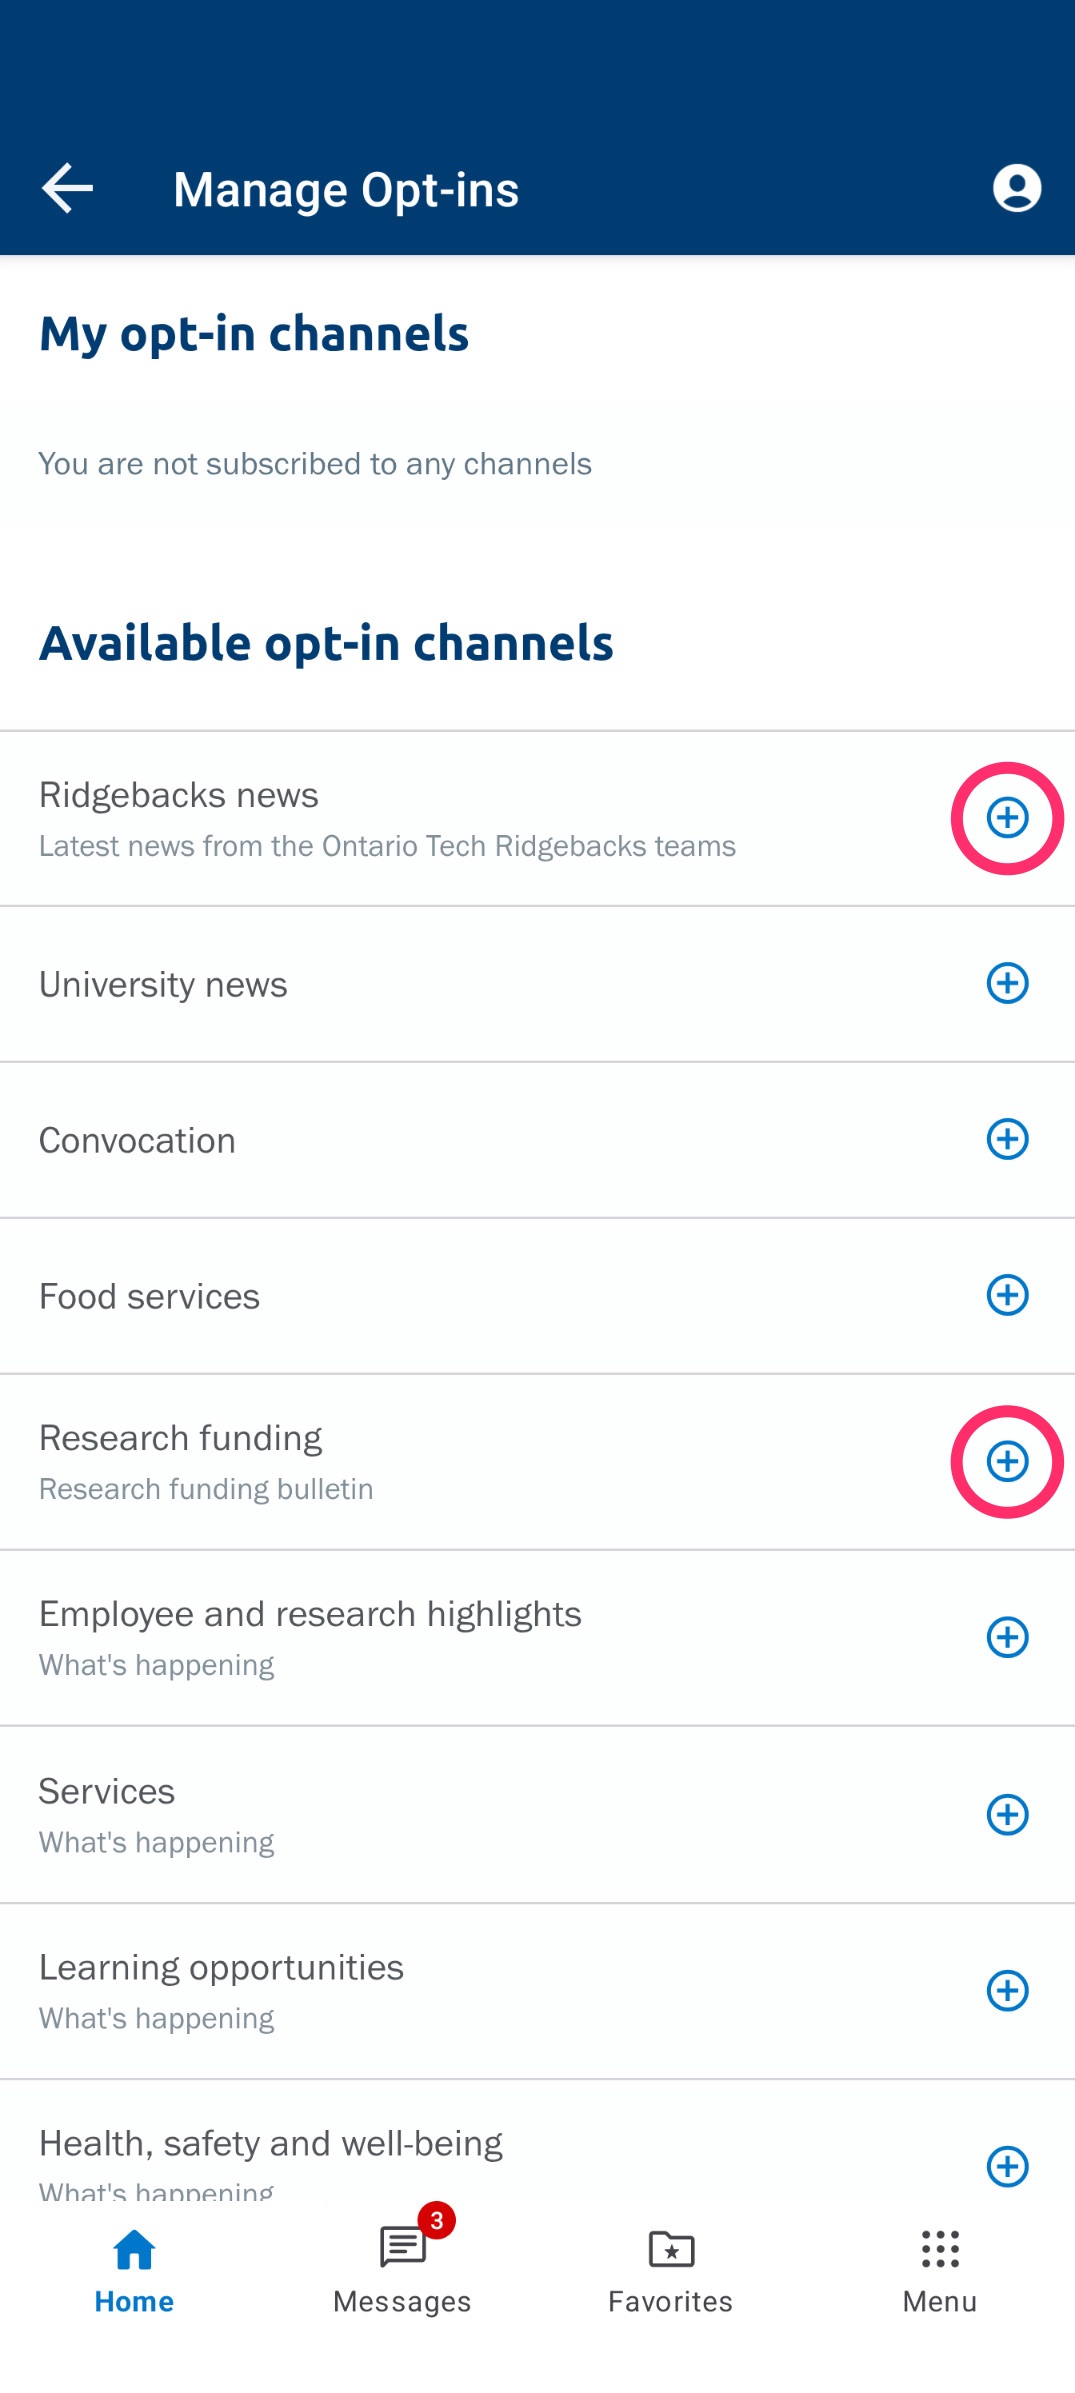Screen dimensions: 1075x2393
Task: Subscribe to Health, safety and well-being
Action: [x=1007, y=2166]
